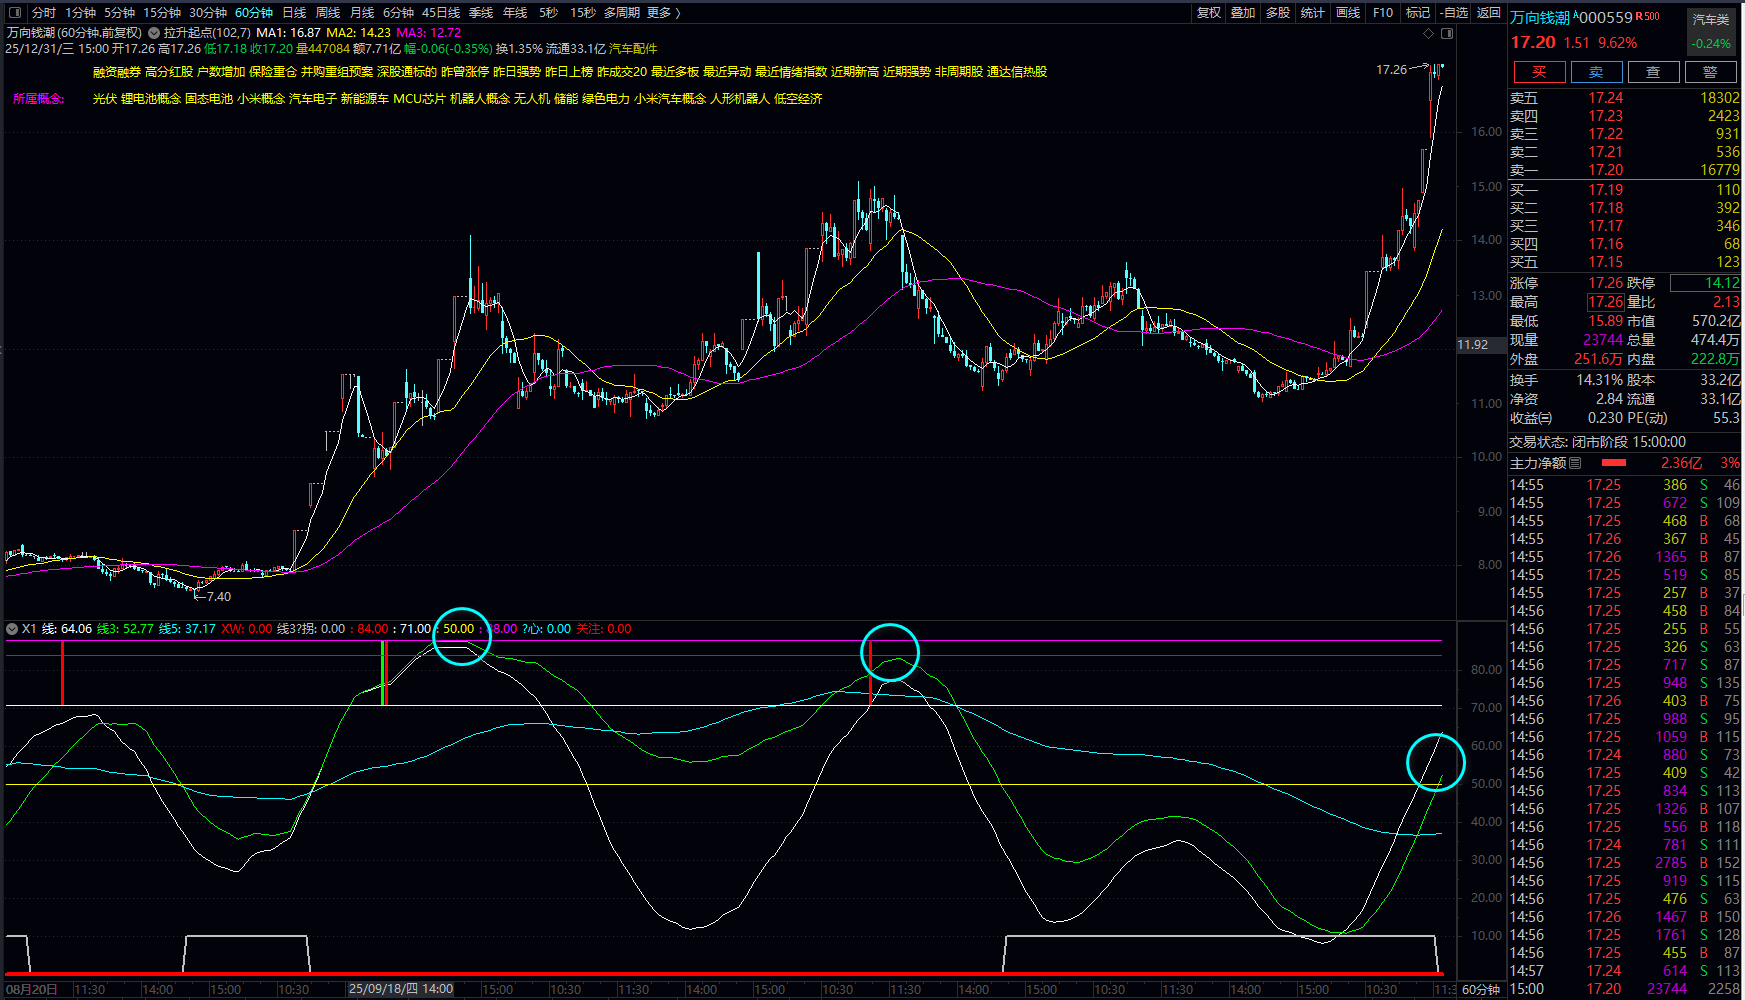The image size is (1745, 1000).
Task: Click the 返回 back button
Action: tap(1489, 13)
